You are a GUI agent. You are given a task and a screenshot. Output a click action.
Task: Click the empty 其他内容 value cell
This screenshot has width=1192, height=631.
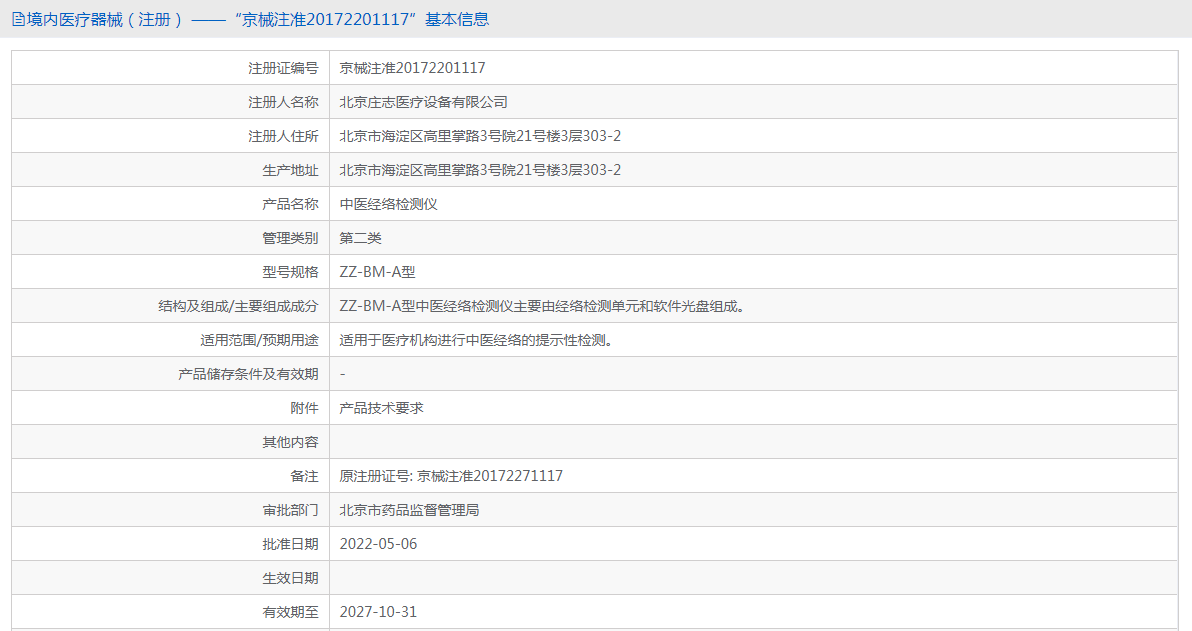[x=750, y=442]
